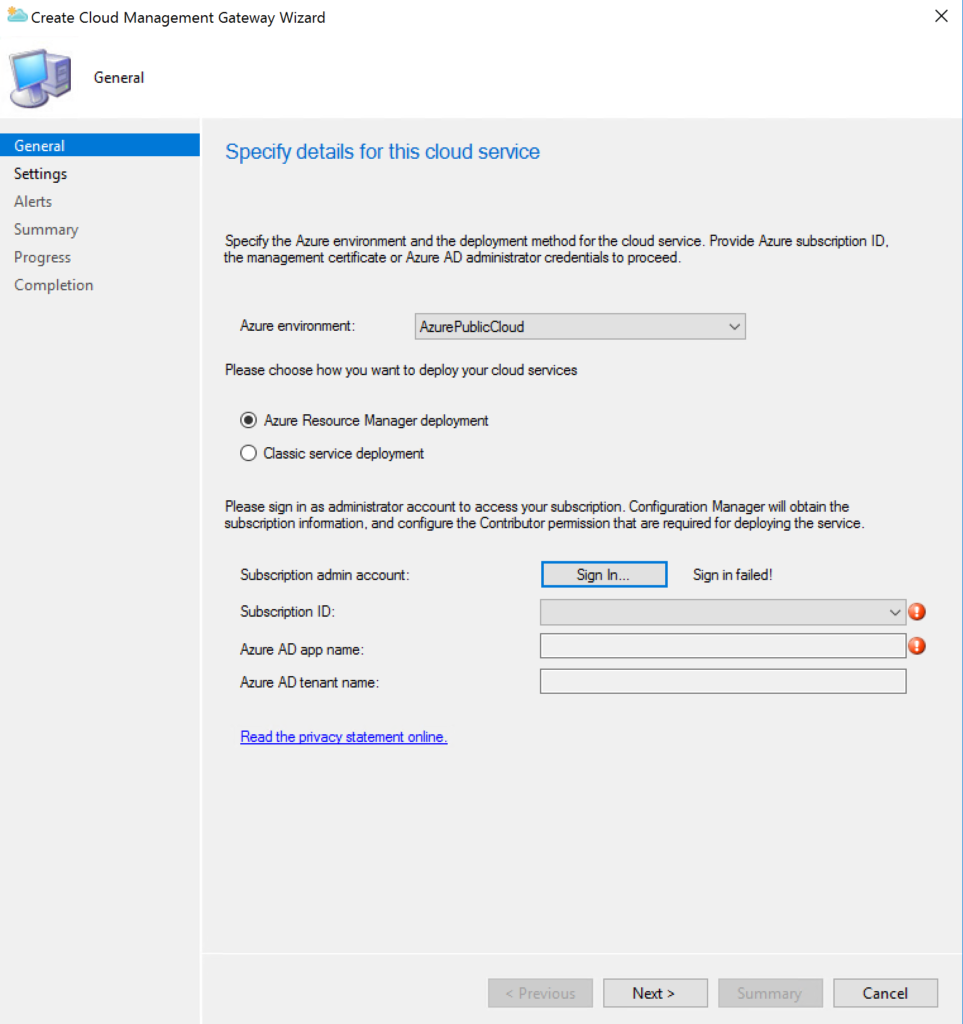Switch to the Settings step
Image resolution: width=963 pixels, height=1024 pixels.
(x=40, y=173)
